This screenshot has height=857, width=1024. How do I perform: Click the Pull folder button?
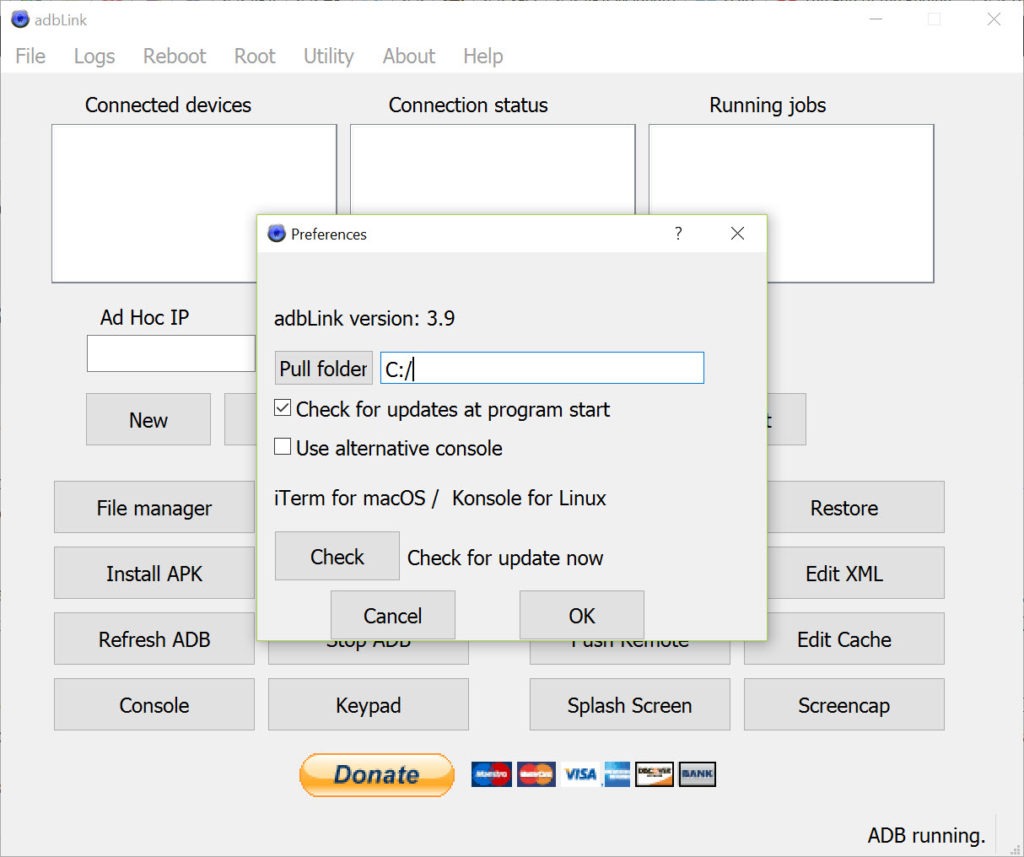coord(323,368)
